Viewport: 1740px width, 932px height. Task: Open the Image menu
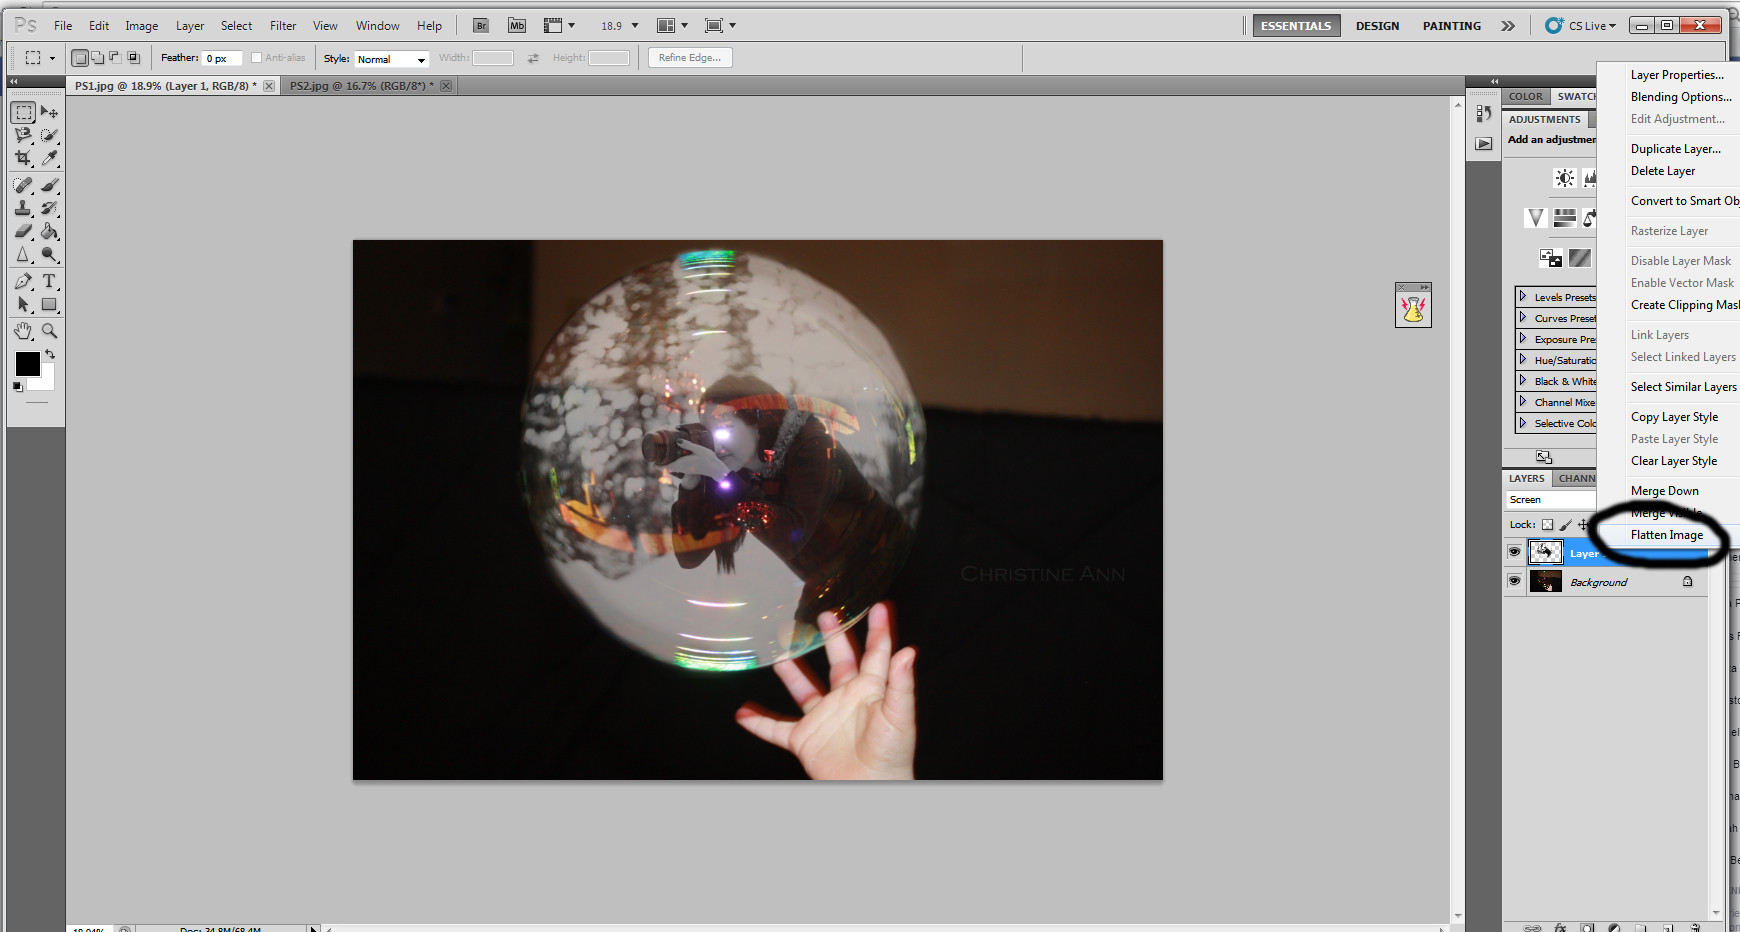[x=141, y=26]
